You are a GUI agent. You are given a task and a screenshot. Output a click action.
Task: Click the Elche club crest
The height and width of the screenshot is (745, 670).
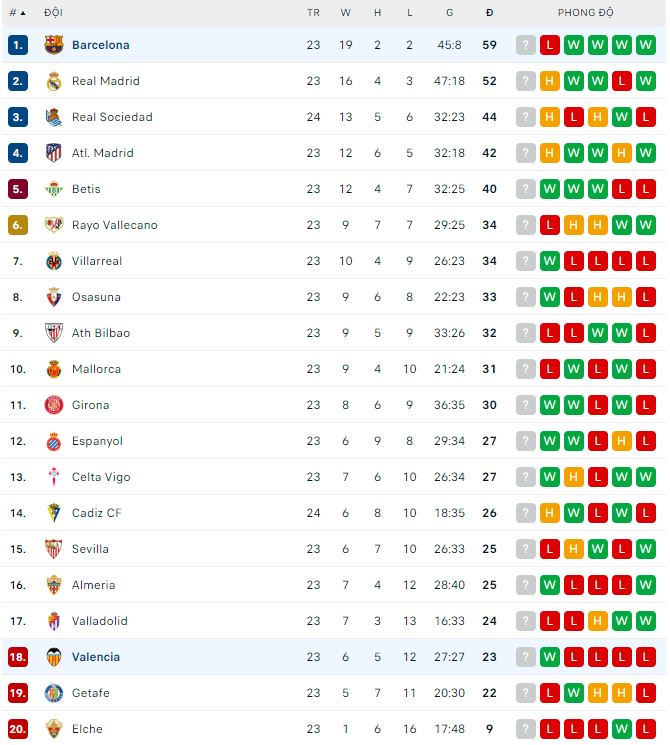tap(54, 729)
